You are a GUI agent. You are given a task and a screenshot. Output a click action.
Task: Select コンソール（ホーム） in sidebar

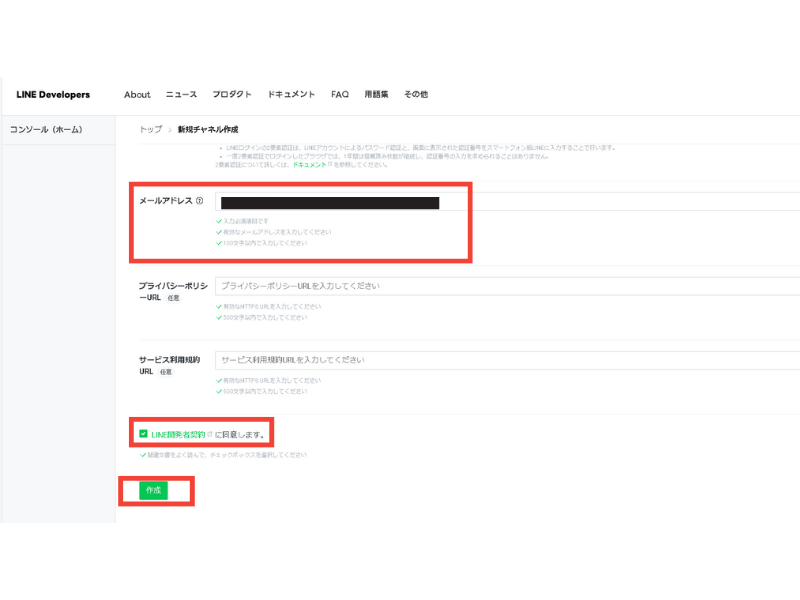pos(46,130)
